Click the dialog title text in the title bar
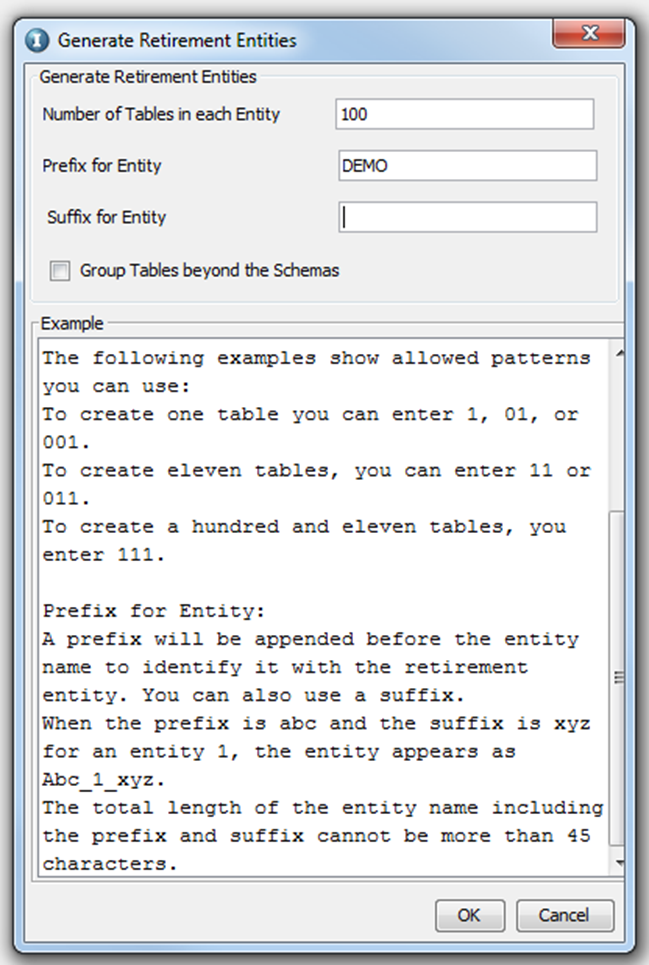 (177, 41)
